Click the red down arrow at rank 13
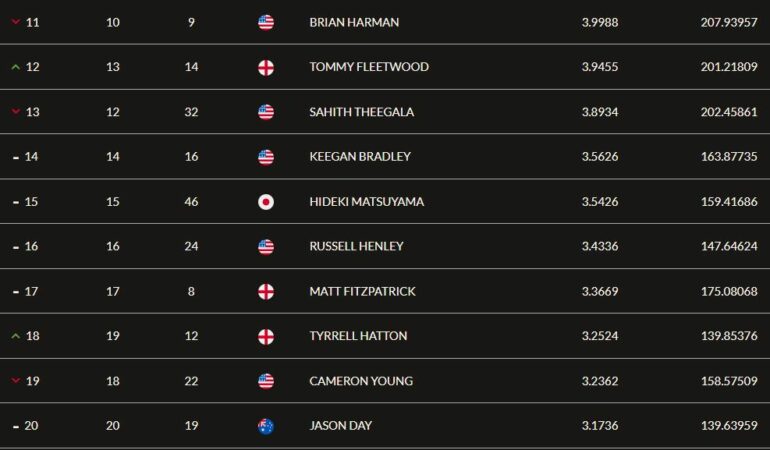The image size is (770, 450). pos(16,112)
